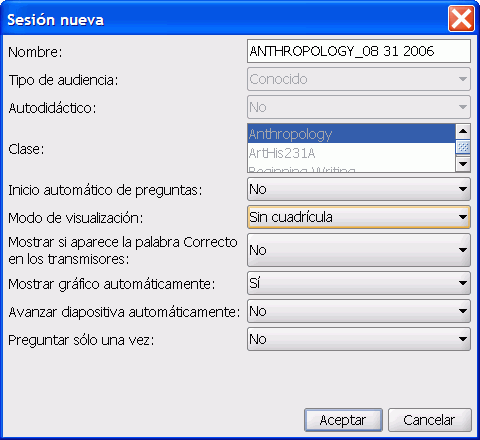Click the Nombre session name field

[x=359, y=51]
